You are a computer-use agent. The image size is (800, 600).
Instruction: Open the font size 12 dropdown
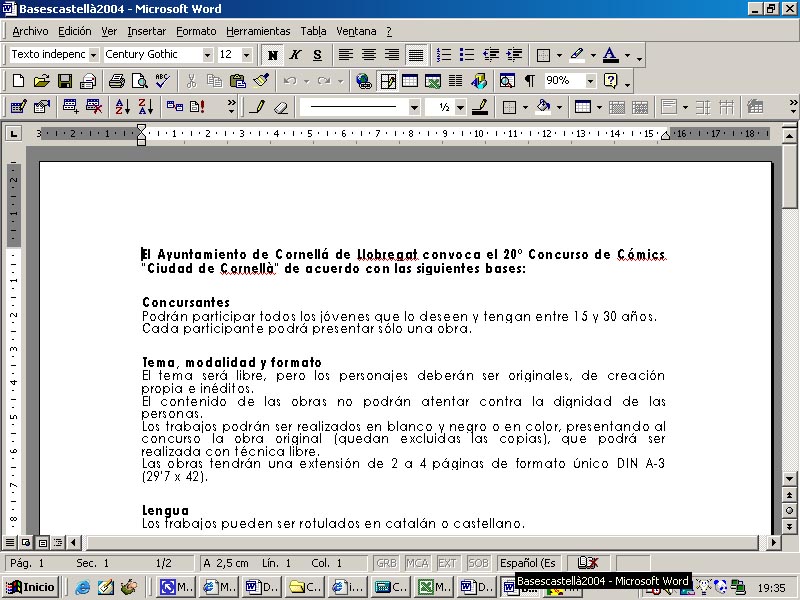[x=247, y=55]
